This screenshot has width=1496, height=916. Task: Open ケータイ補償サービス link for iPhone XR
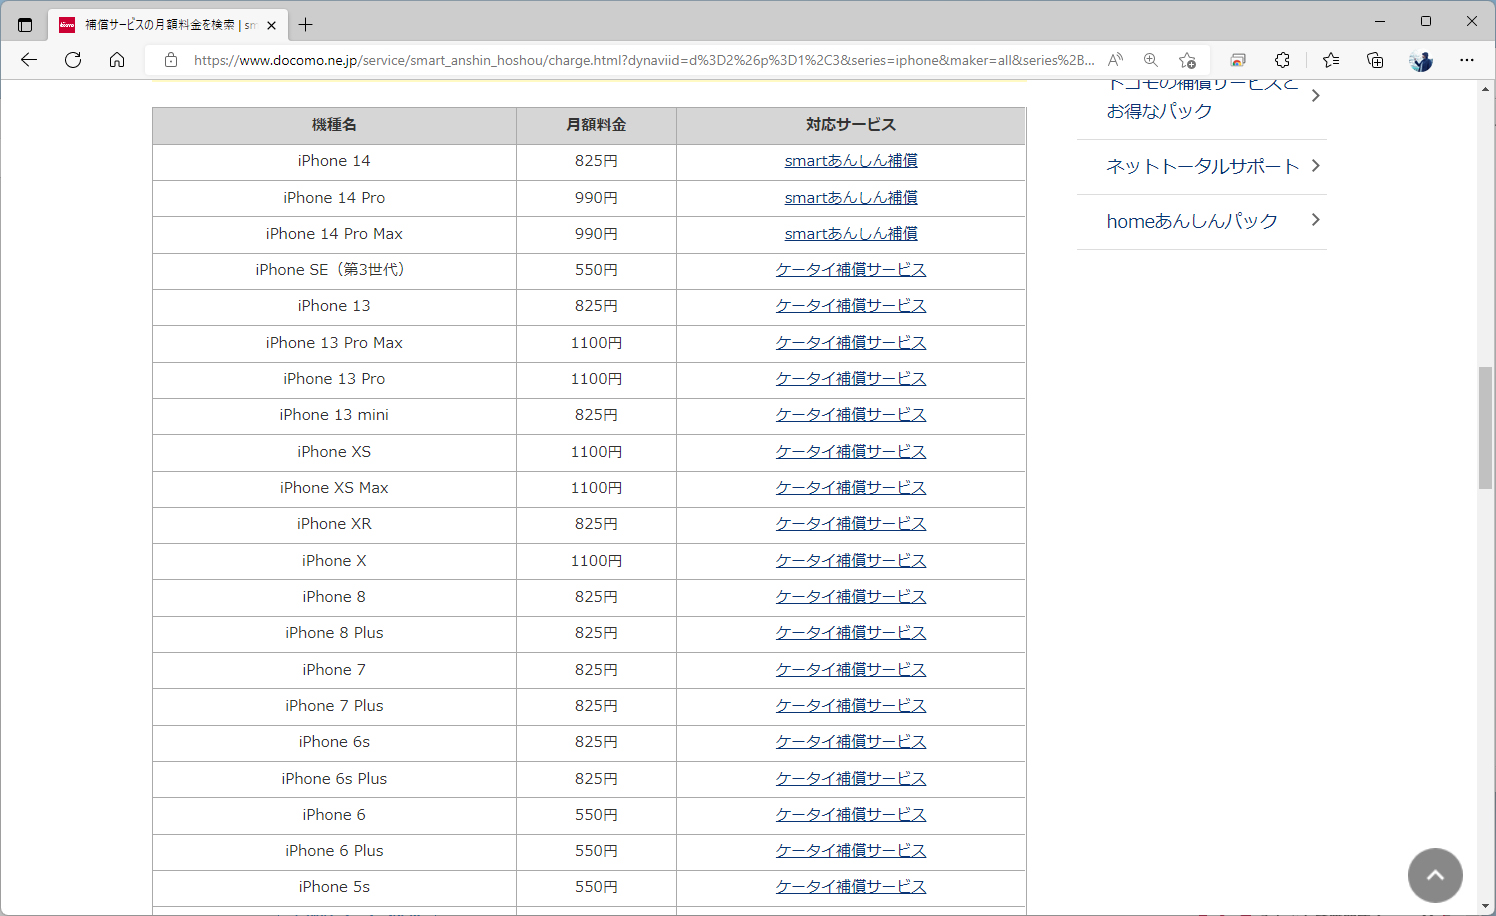coord(851,524)
